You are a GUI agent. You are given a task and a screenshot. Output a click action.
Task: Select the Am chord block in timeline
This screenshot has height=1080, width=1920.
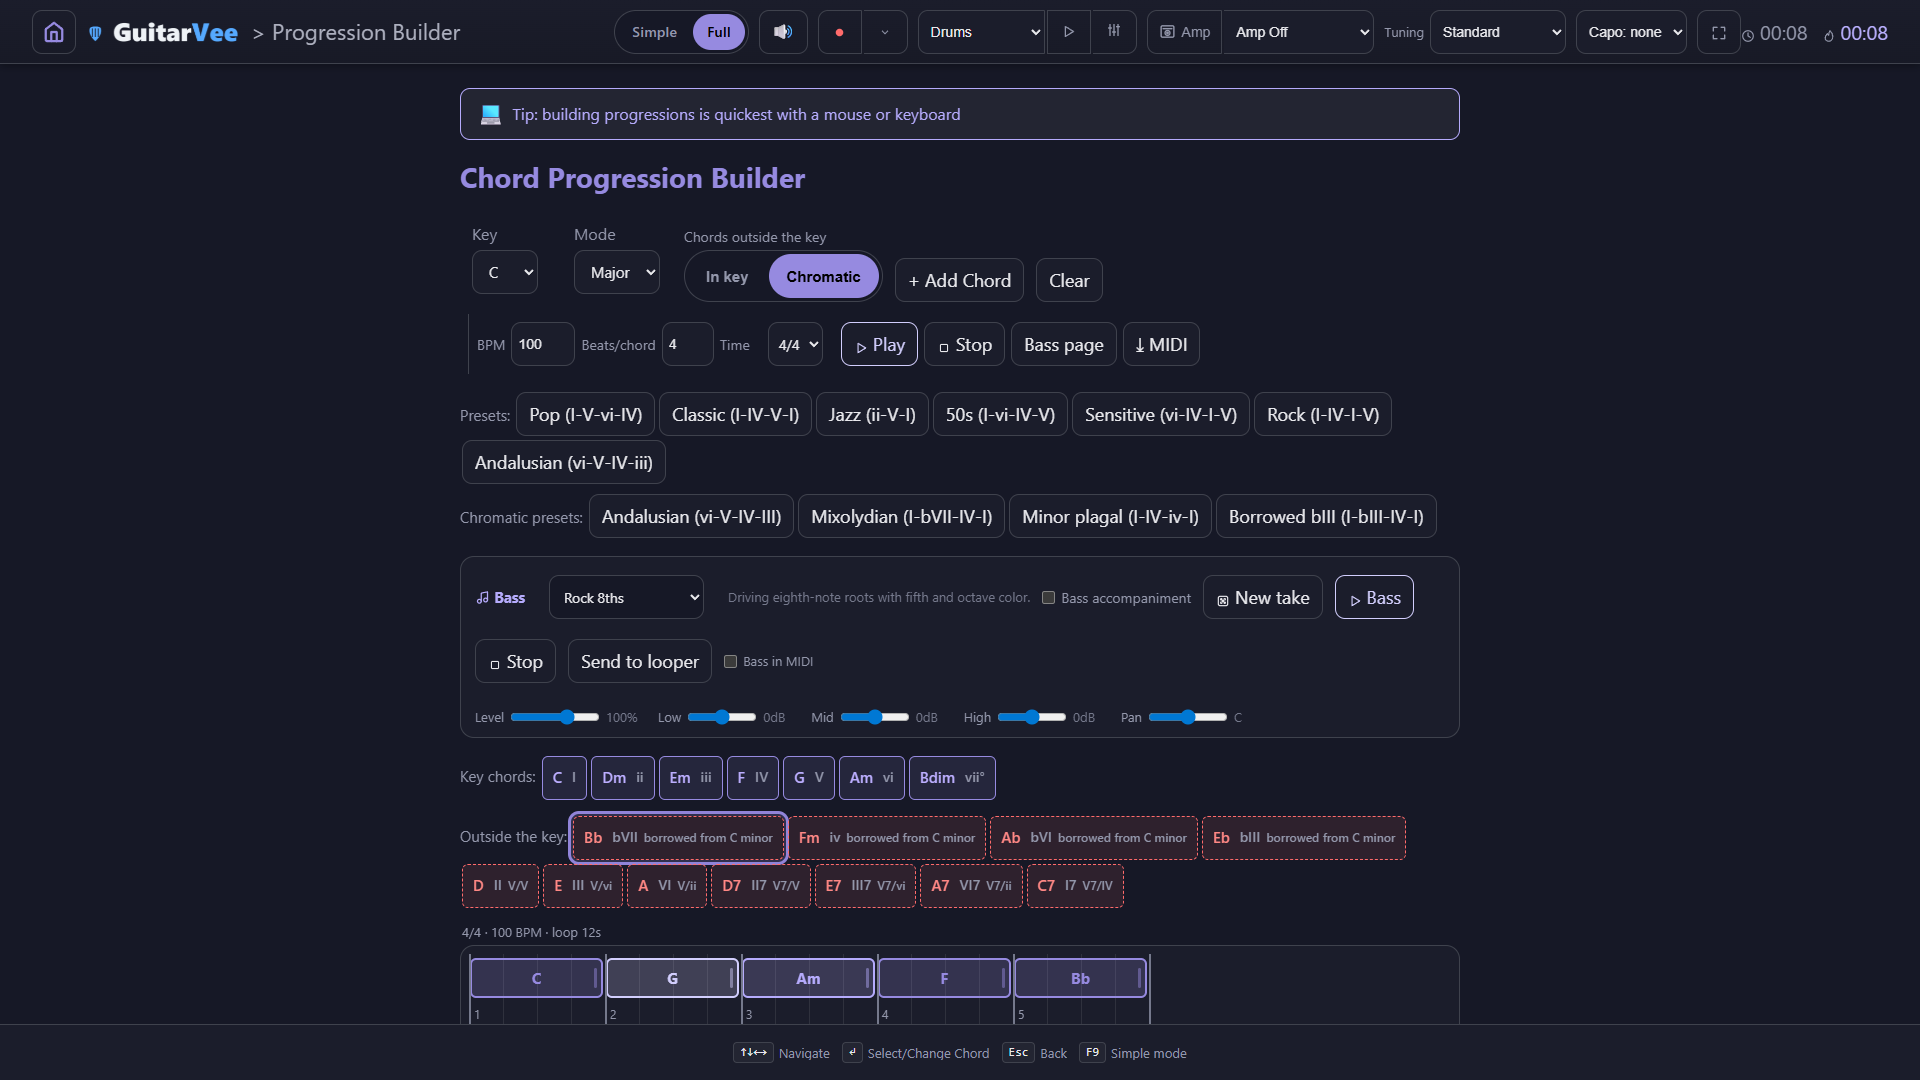[808, 978]
